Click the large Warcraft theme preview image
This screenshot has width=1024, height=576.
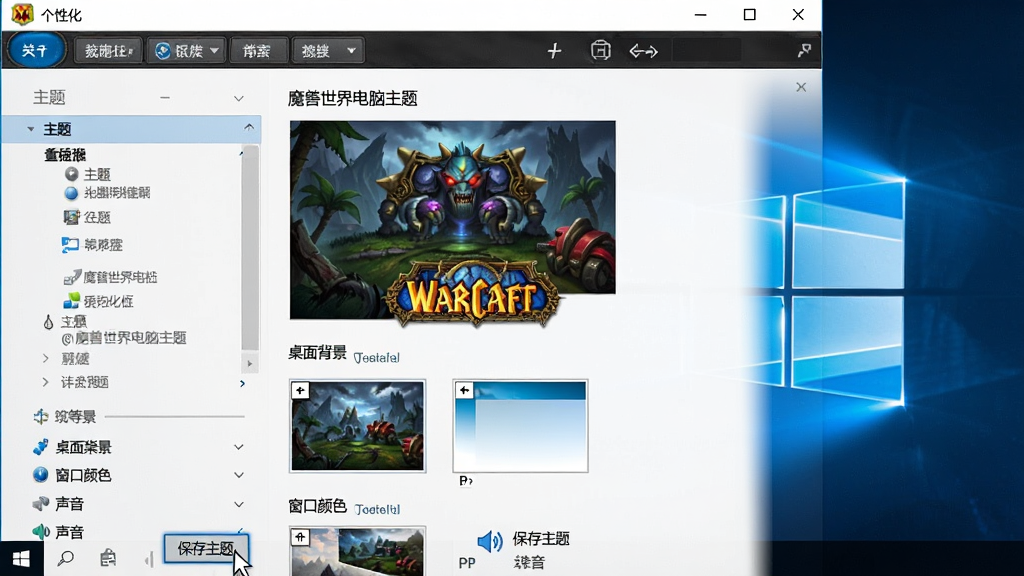coord(453,220)
